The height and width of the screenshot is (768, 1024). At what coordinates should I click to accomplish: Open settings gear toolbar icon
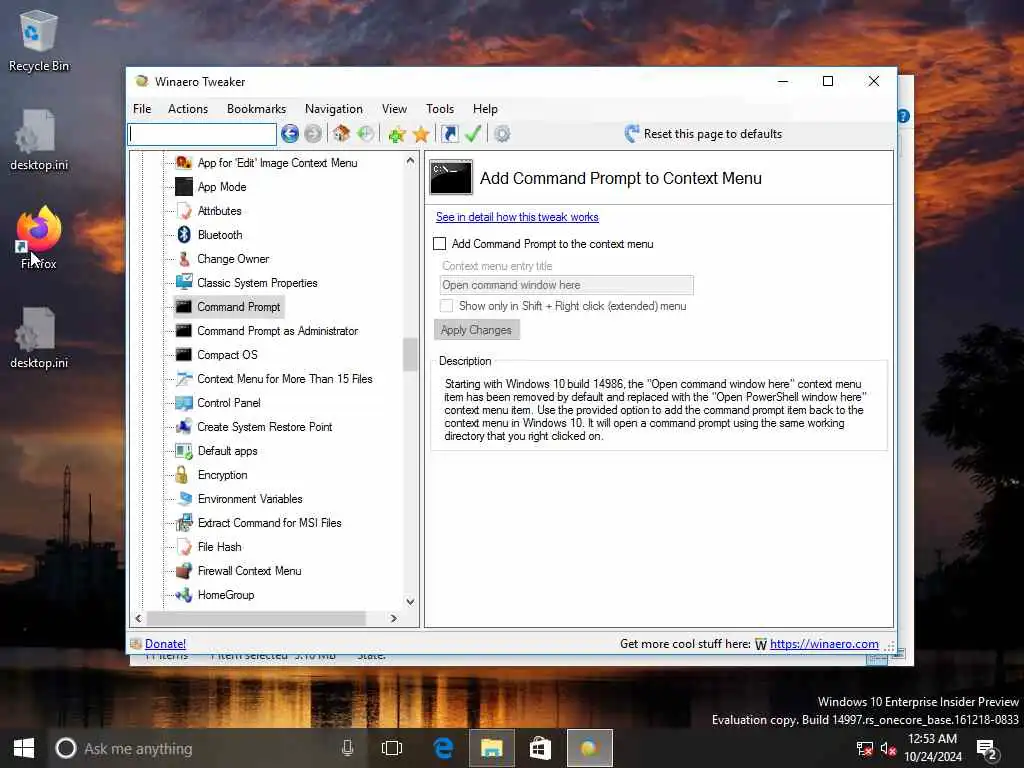[502, 134]
